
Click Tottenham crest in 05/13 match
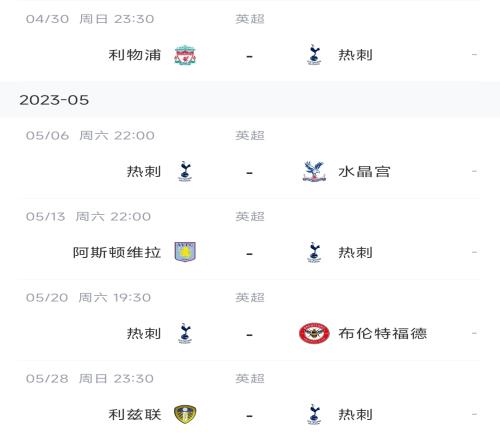314,252
